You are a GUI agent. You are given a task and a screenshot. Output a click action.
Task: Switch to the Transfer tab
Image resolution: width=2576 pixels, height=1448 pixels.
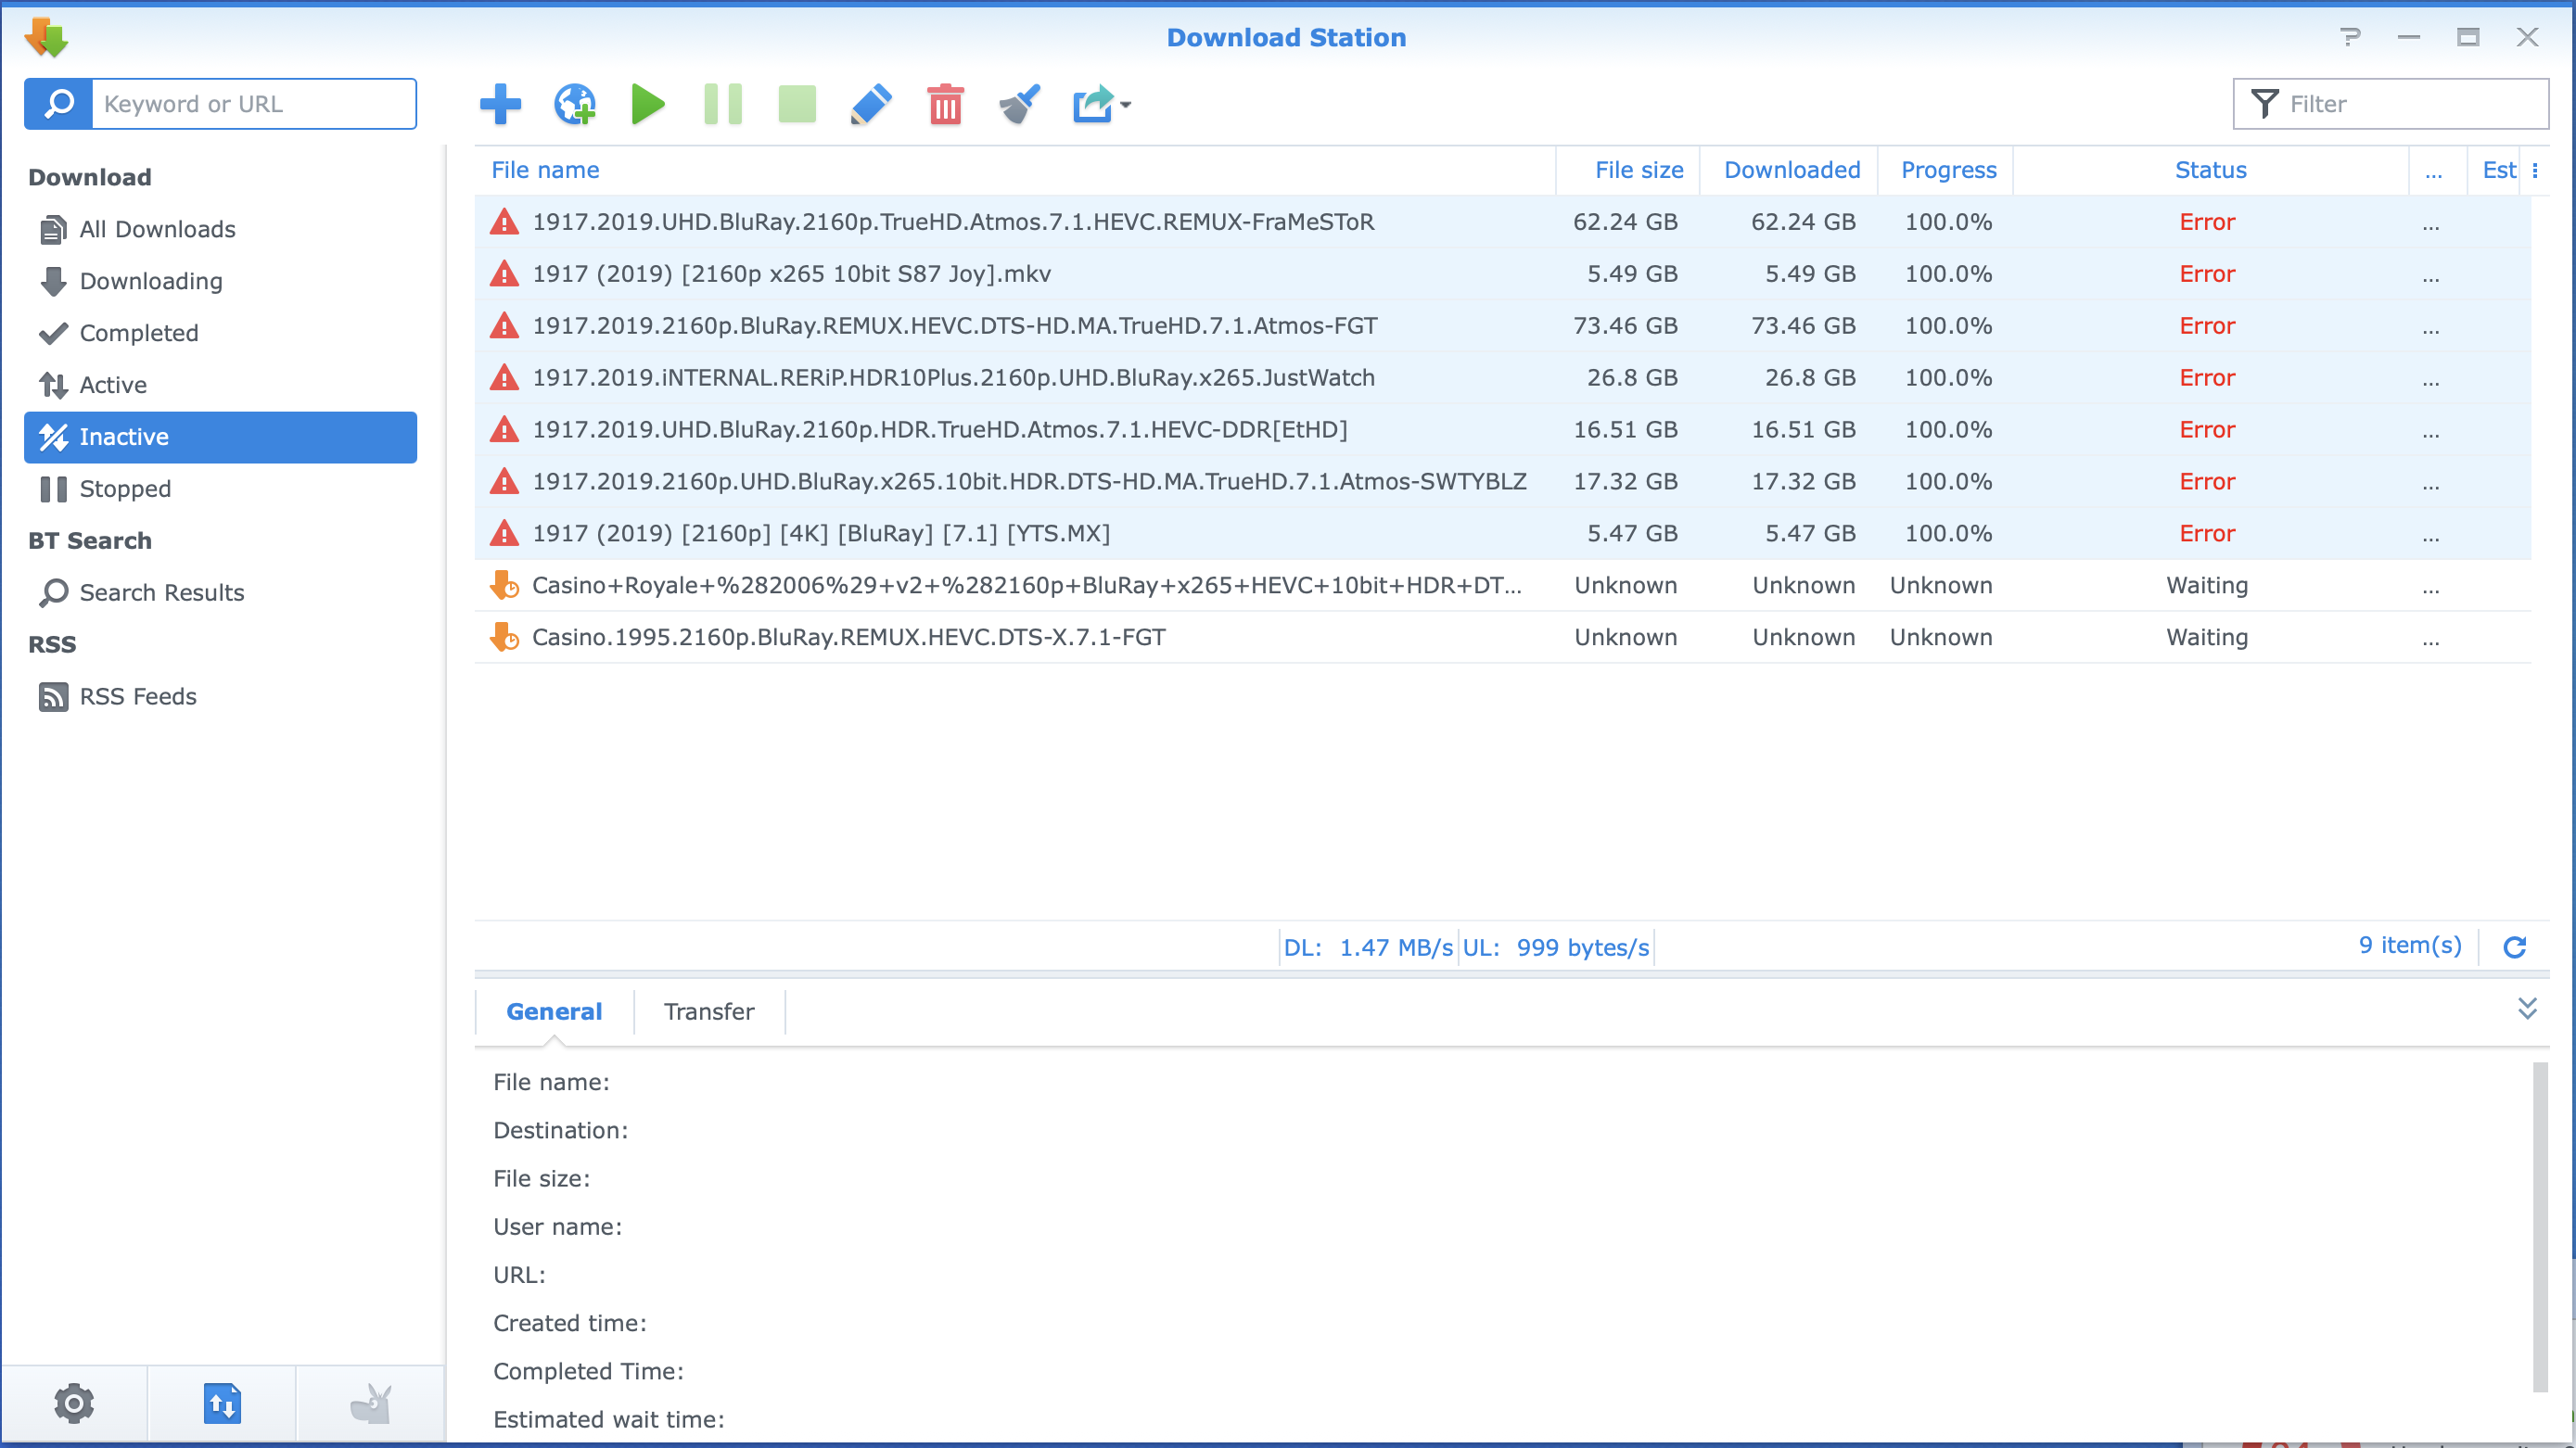tap(709, 1011)
